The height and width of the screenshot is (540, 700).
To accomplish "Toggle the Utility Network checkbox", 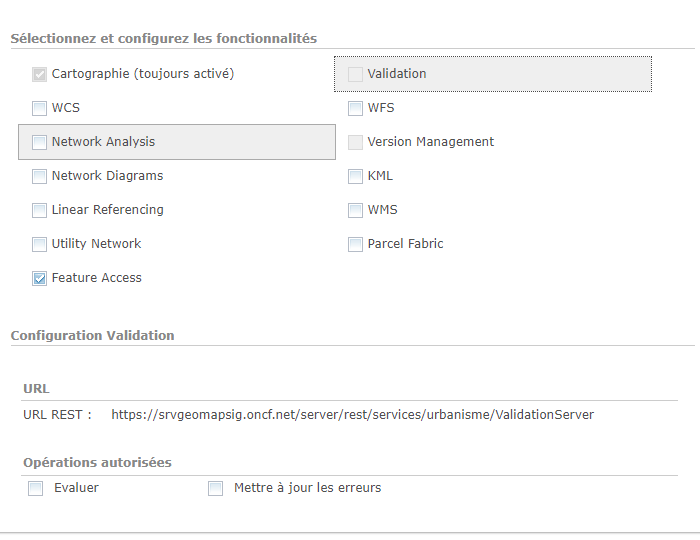I will point(39,244).
